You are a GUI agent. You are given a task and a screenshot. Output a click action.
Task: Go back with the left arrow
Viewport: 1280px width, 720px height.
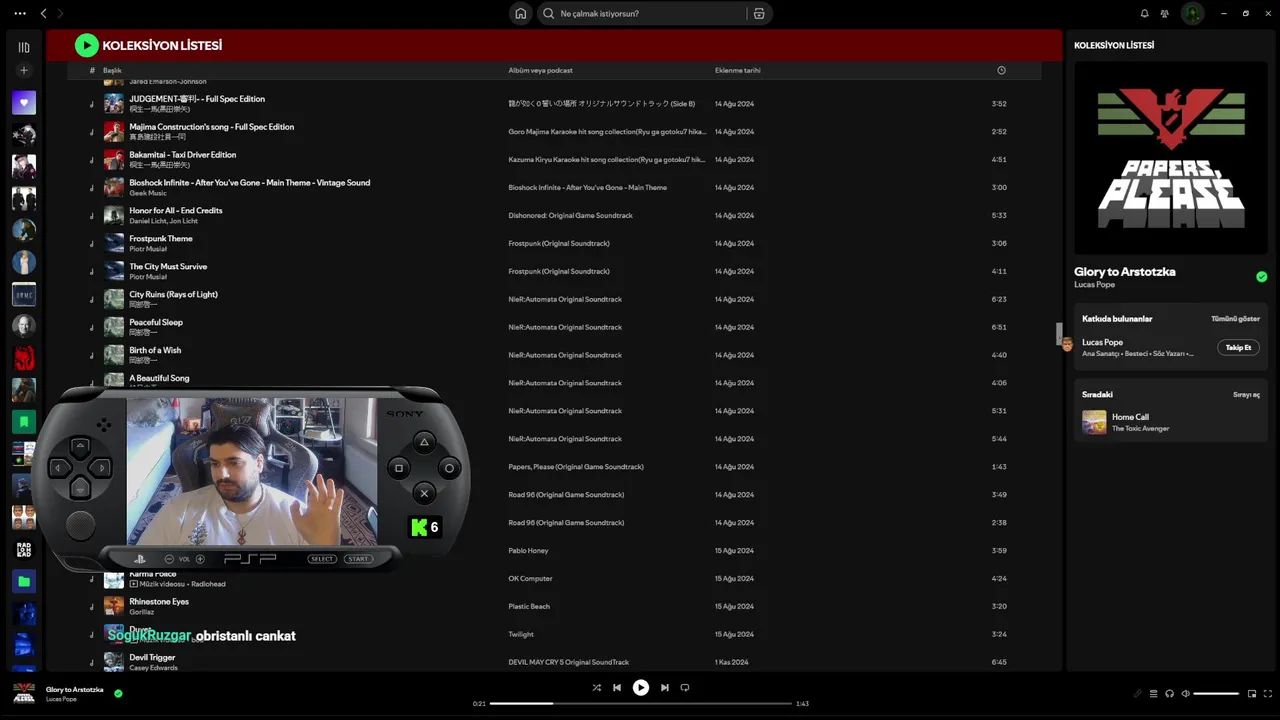tap(43, 13)
